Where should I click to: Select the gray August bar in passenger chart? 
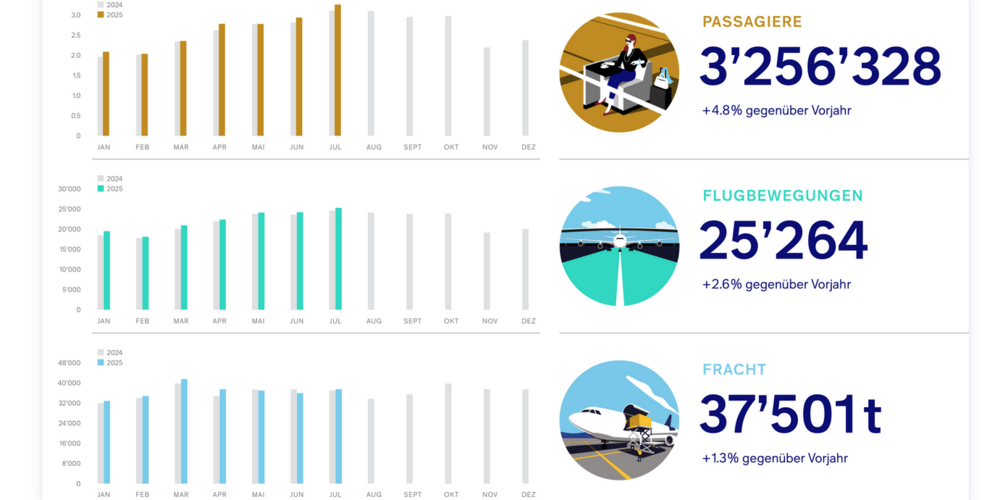coord(371,73)
